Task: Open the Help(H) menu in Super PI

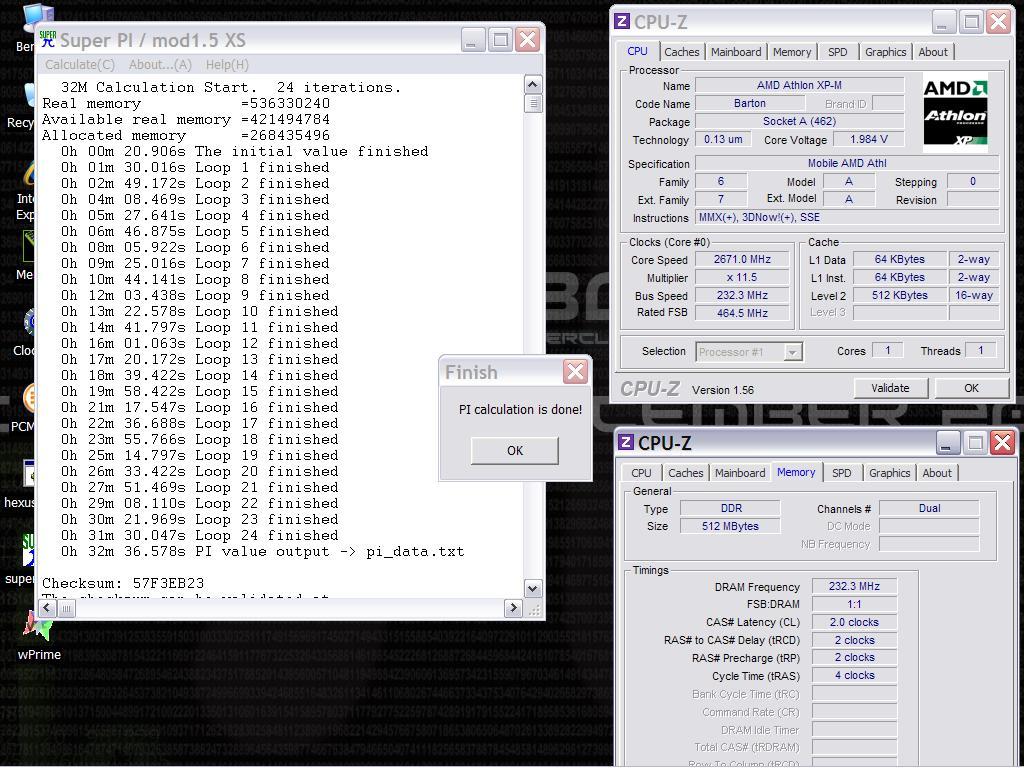Action: 227,65
